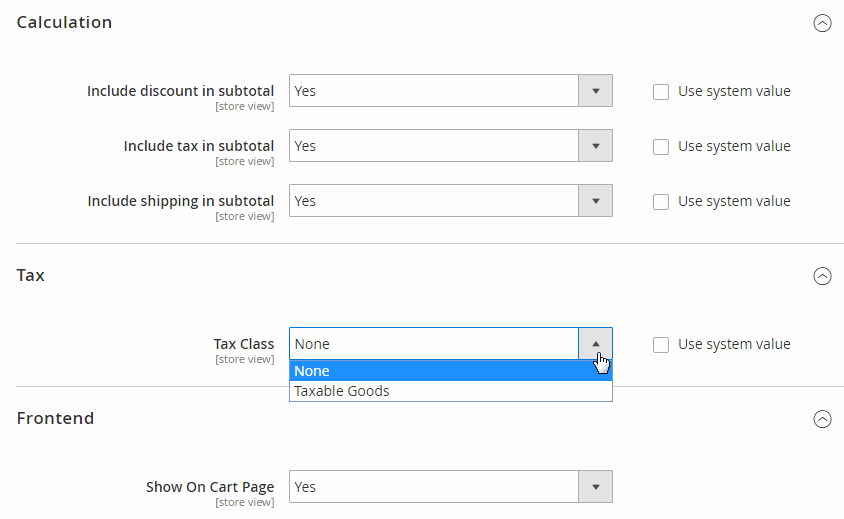Open Include shipping in subtotal dropdown
This screenshot has height=519, width=844.
tap(434, 201)
